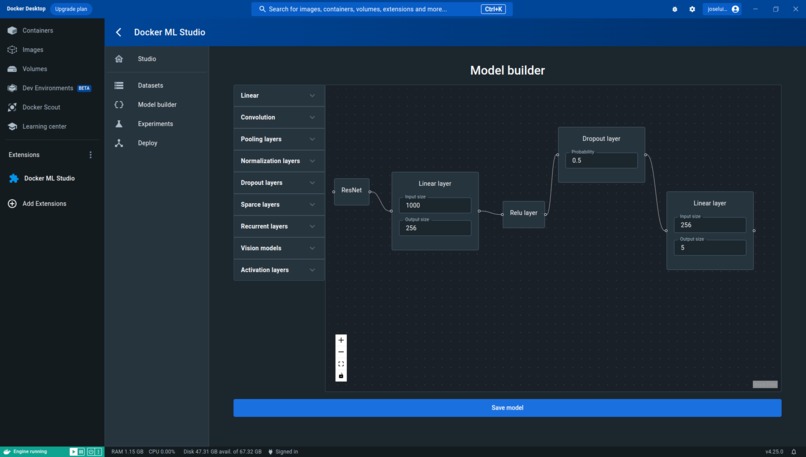Click the engine play button in status bar
The width and height of the screenshot is (806, 457).
point(73,452)
